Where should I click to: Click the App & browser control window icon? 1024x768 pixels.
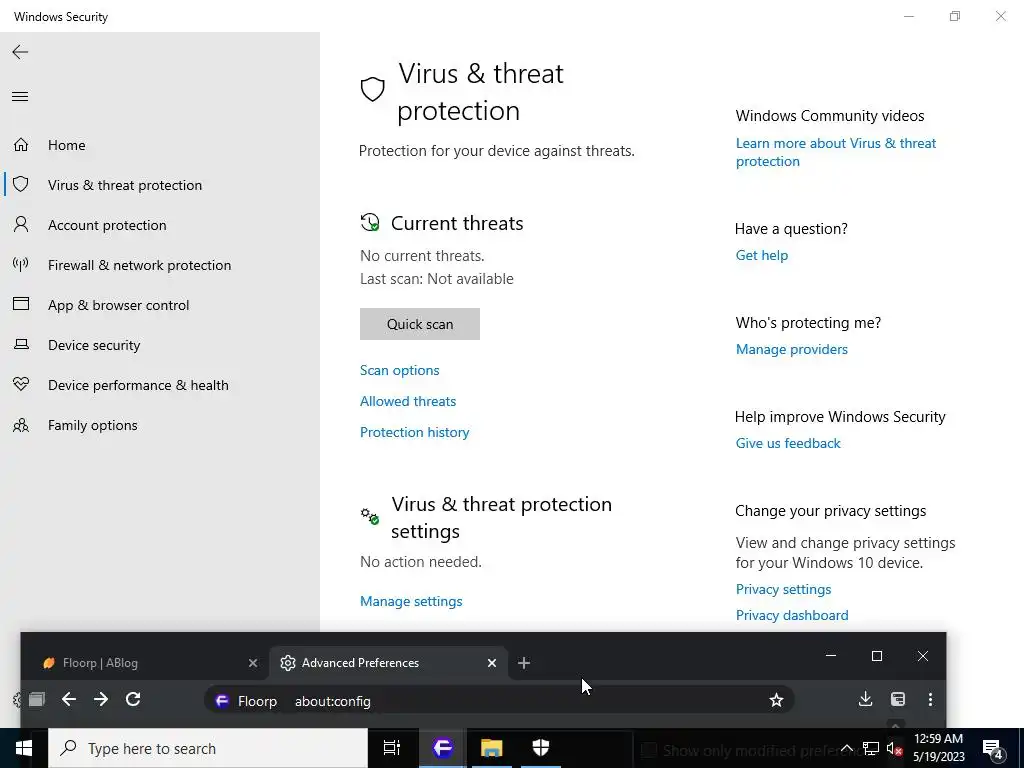coord(21,304)
